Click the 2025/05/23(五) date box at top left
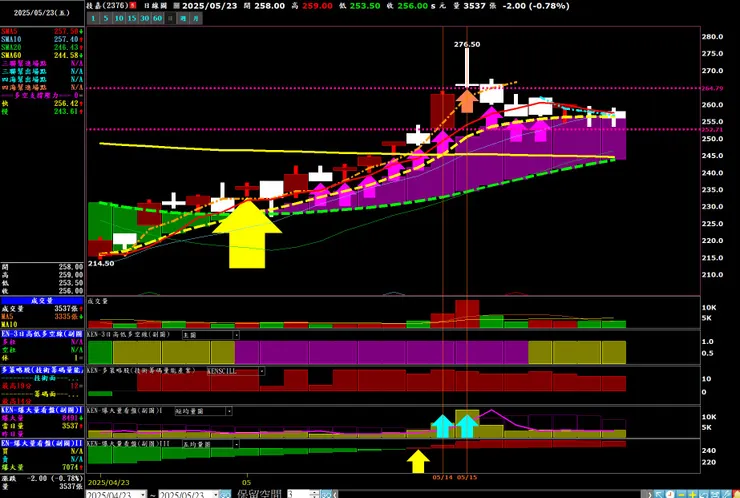The height and width of the screenshot is (498, 740). (x=42, y=13)
